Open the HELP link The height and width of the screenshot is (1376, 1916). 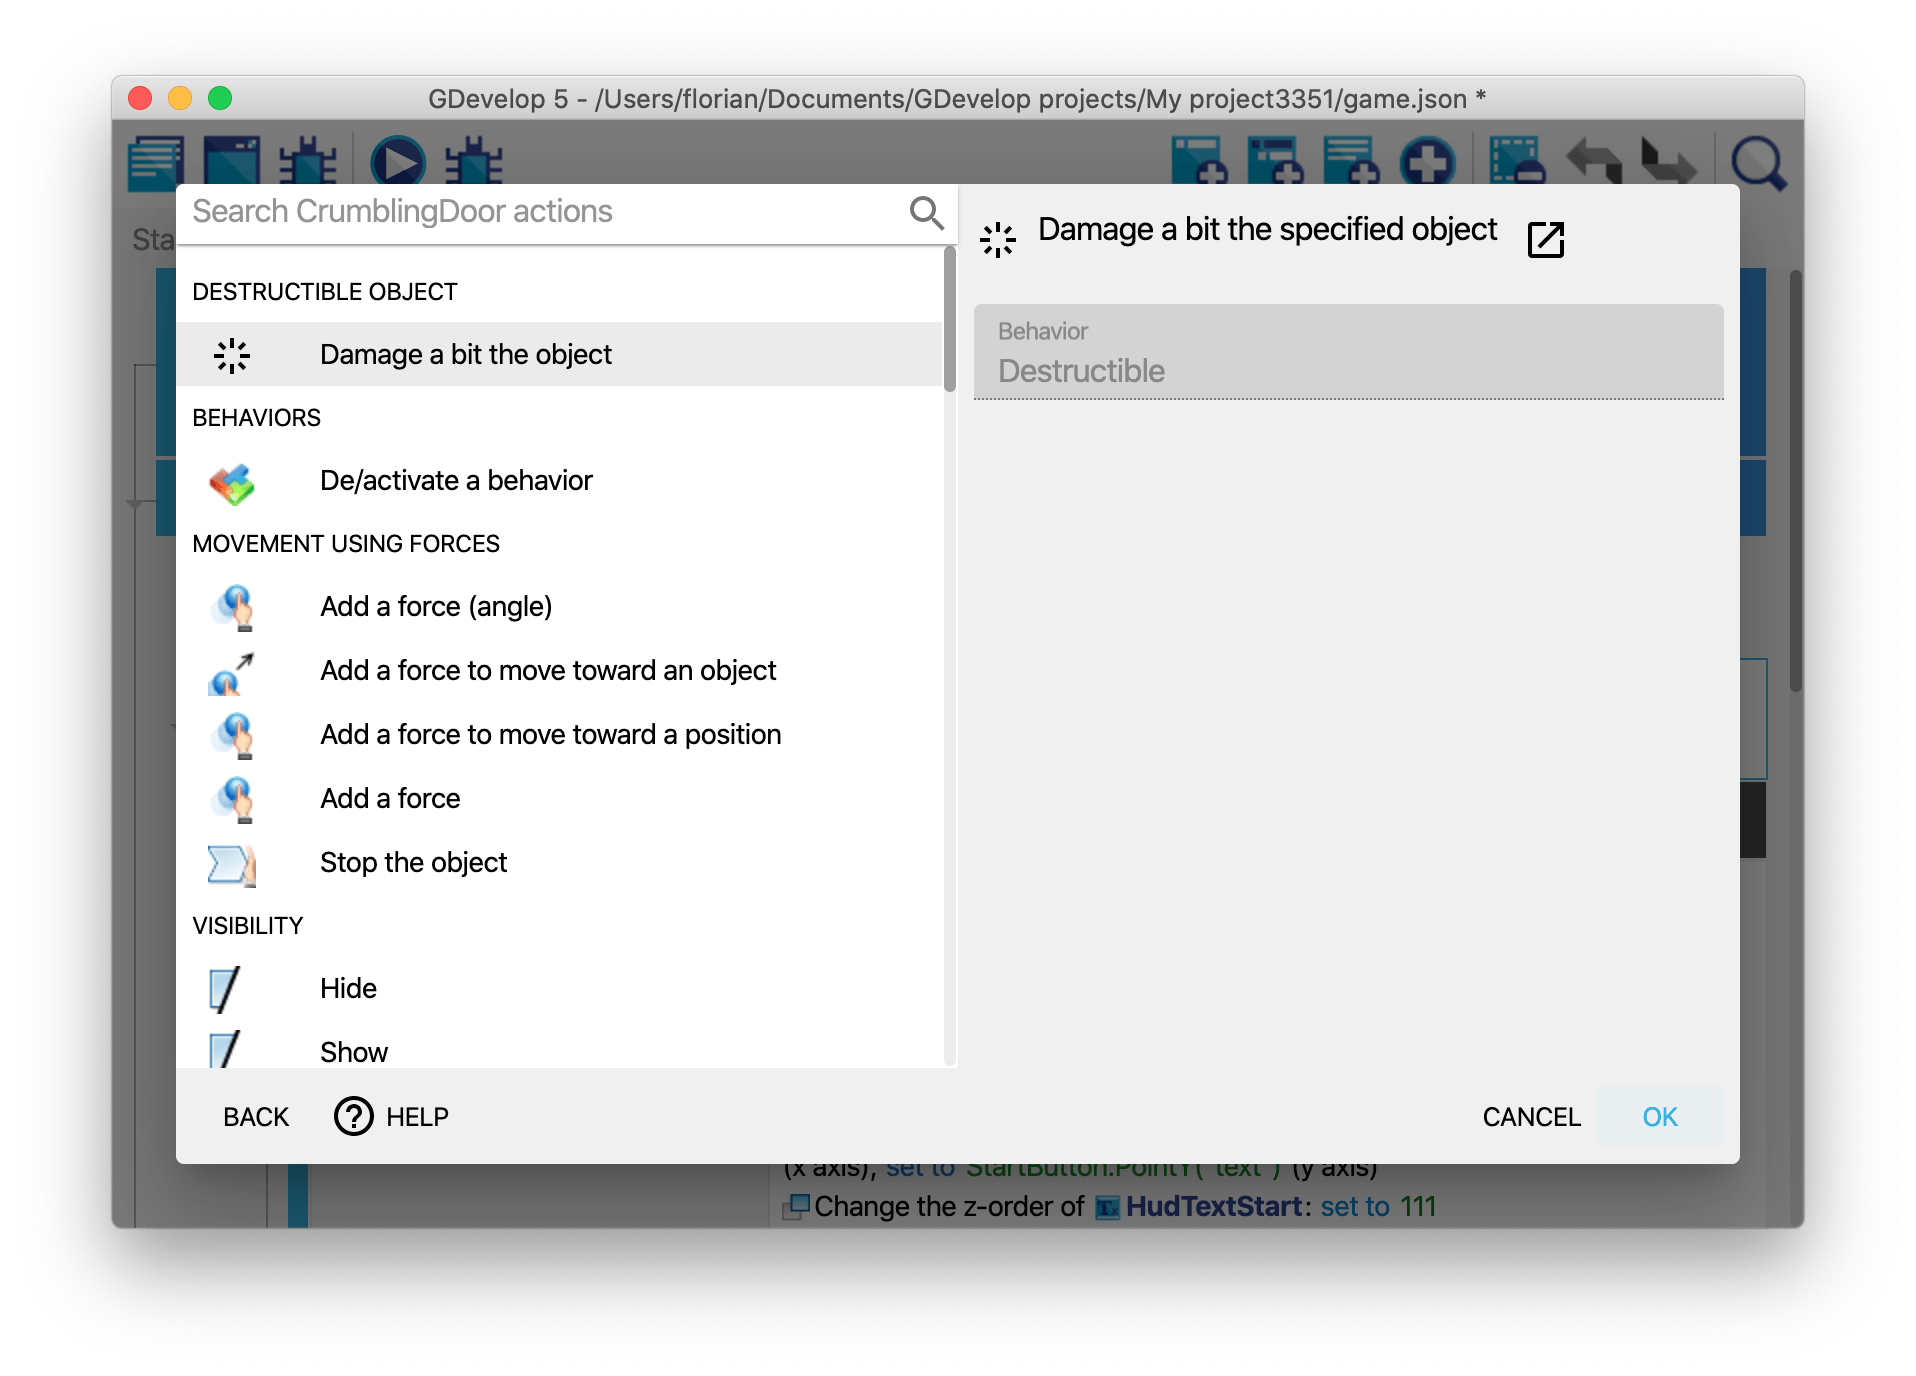coord(392,1117)
